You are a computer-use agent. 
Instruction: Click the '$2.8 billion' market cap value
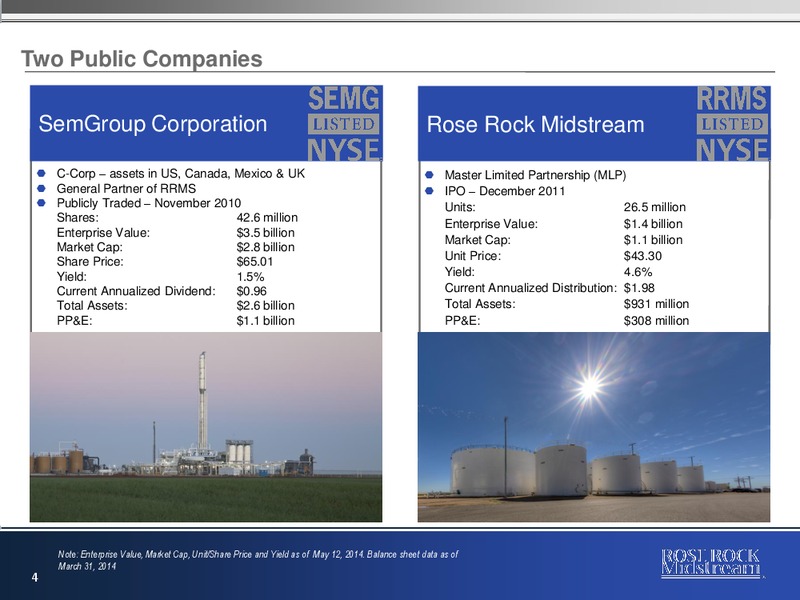click(x=265, y=247)
